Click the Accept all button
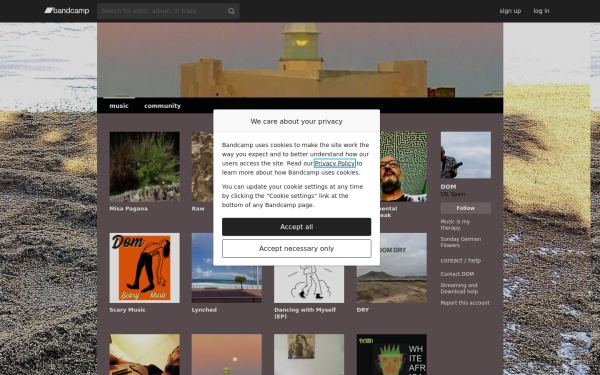Viewport: 600px width, 375px height. (x=297, y=227)
